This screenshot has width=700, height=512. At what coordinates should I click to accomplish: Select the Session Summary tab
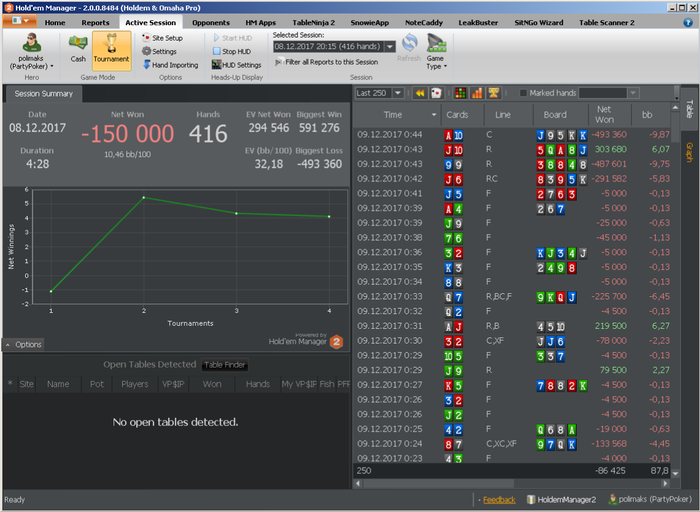(43, 94)
